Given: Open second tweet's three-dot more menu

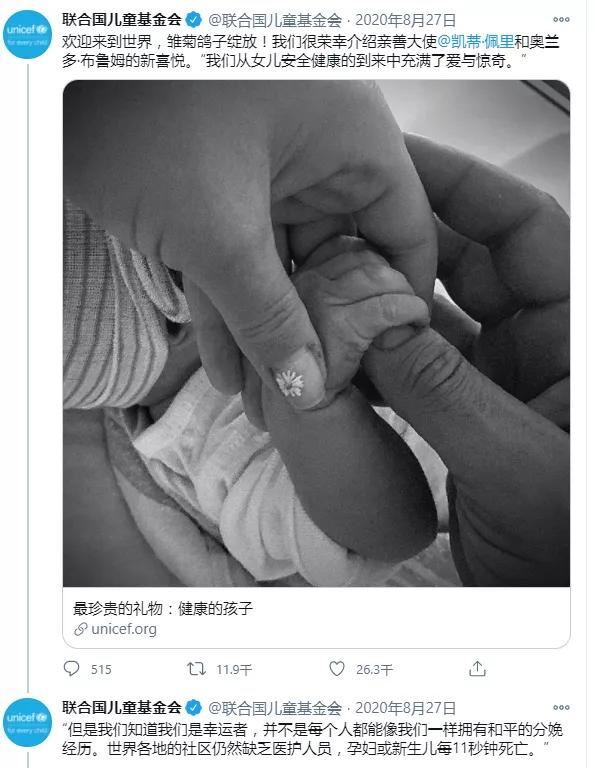Looking at the screenshot, I should tap(561, 707).
